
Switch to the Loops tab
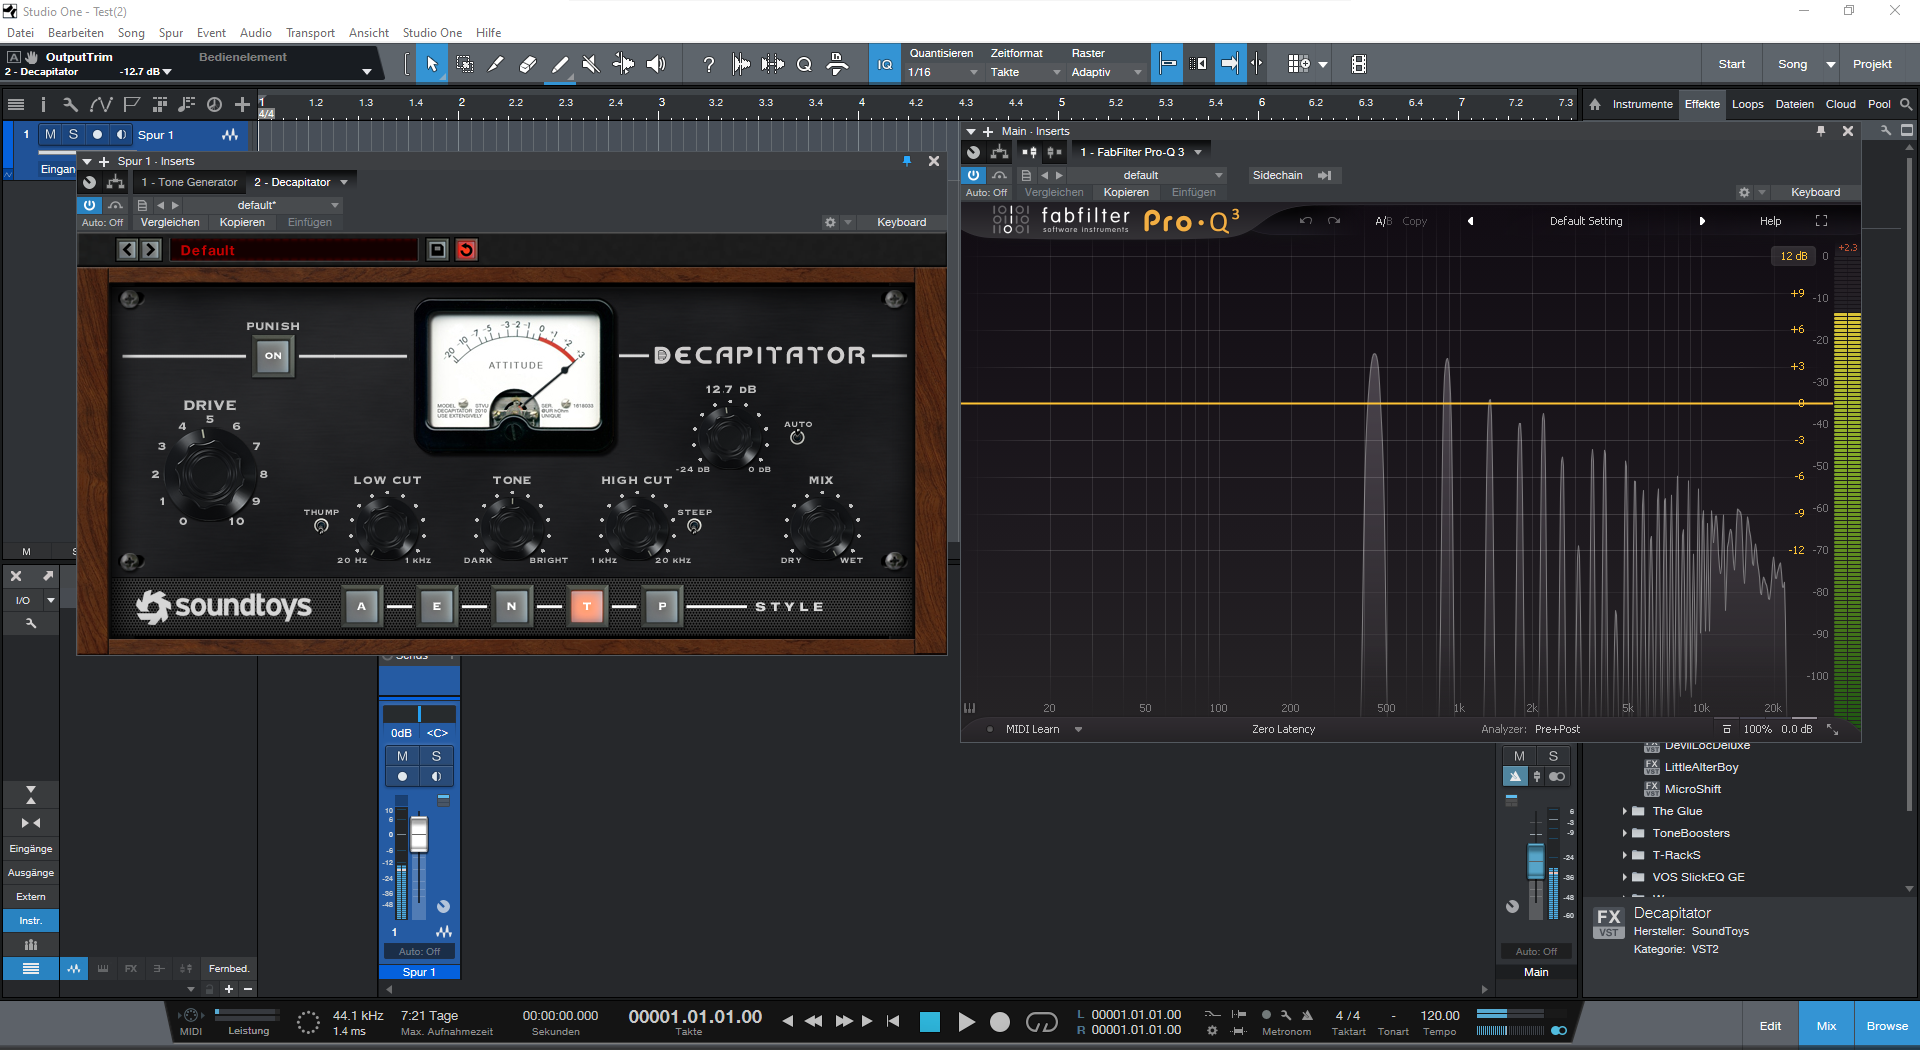click(x=1747, y=104)
